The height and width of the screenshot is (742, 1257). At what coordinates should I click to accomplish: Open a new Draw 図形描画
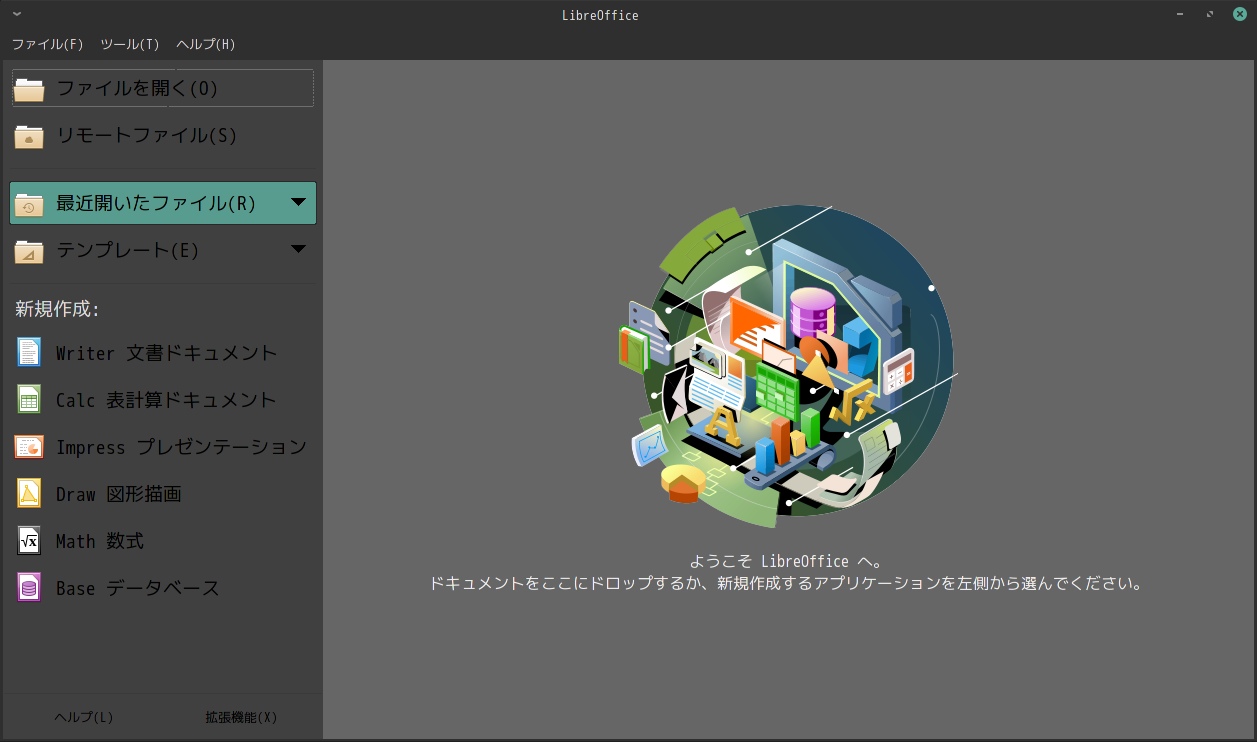tap(162, 494)
